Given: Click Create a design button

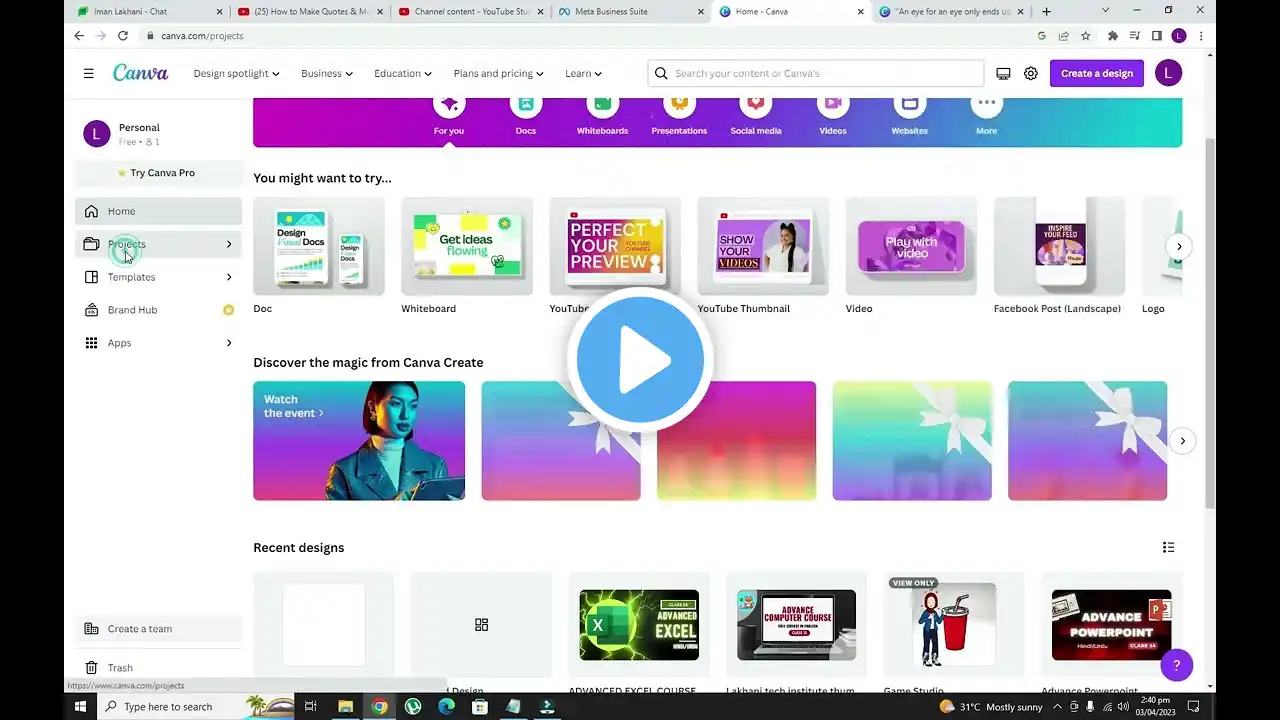Looking at the screenshot, I should [x=1097, y=73].
